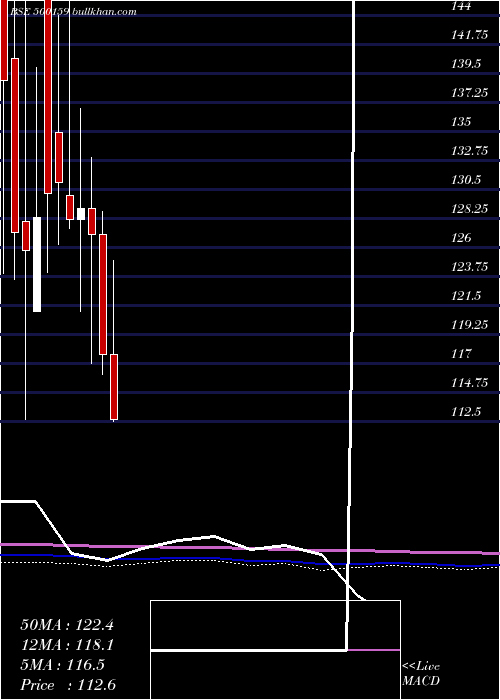The width and height of the screenshot is (500, 700).
Task: Click the 5MA : 116.5 readout
Action: (62, 665)
